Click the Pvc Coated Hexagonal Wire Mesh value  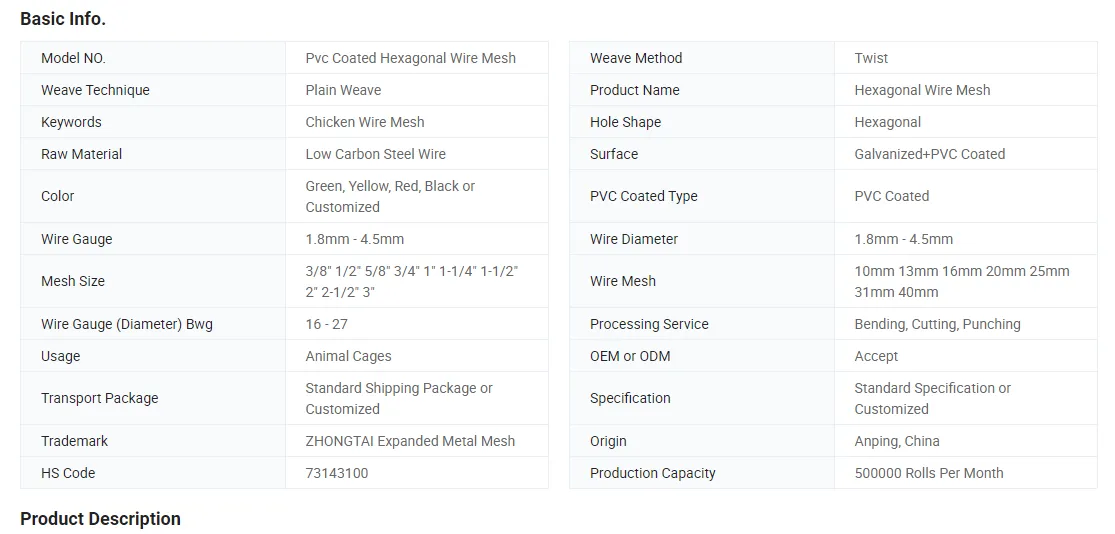click(410, 58)
